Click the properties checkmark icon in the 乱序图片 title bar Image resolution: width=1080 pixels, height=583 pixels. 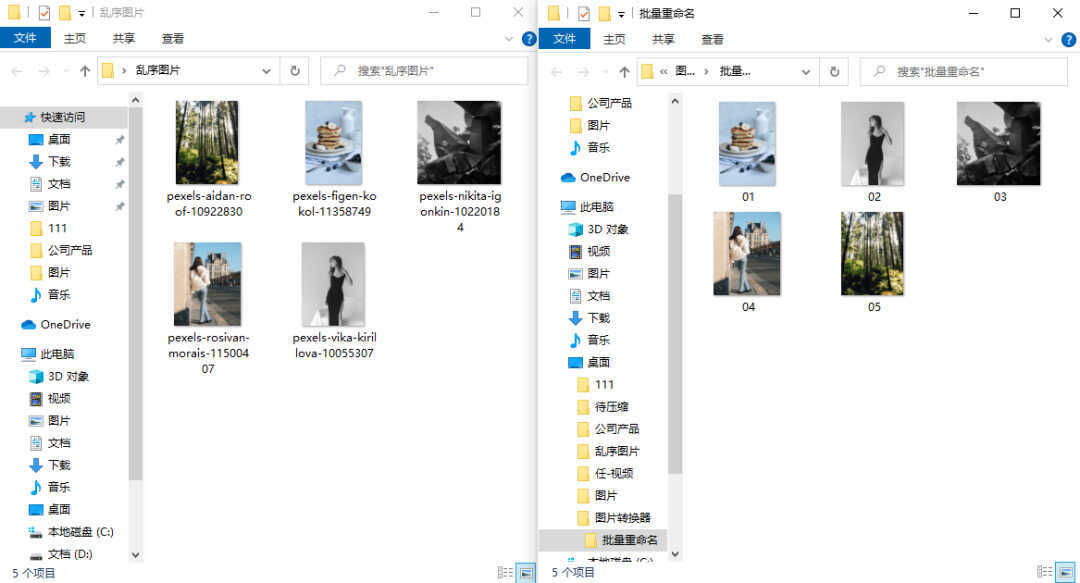44,12
